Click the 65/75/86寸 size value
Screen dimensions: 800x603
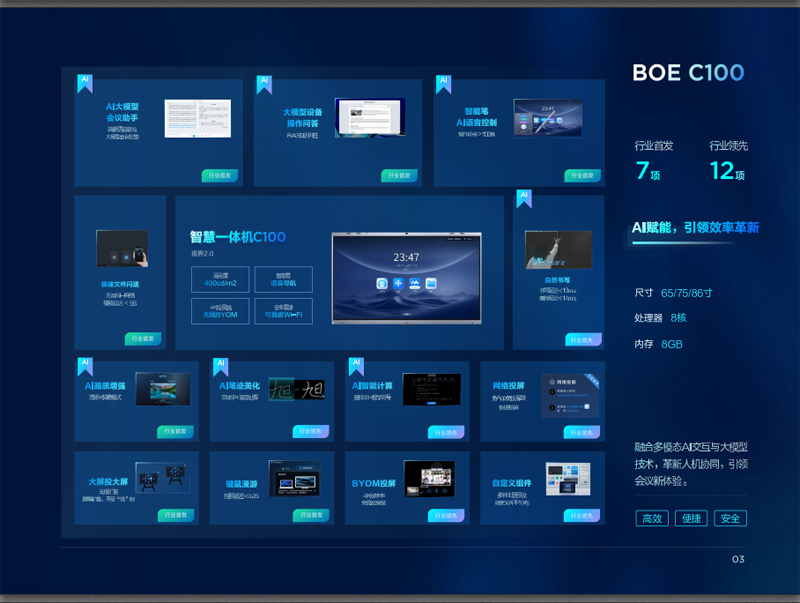(687, 293)
